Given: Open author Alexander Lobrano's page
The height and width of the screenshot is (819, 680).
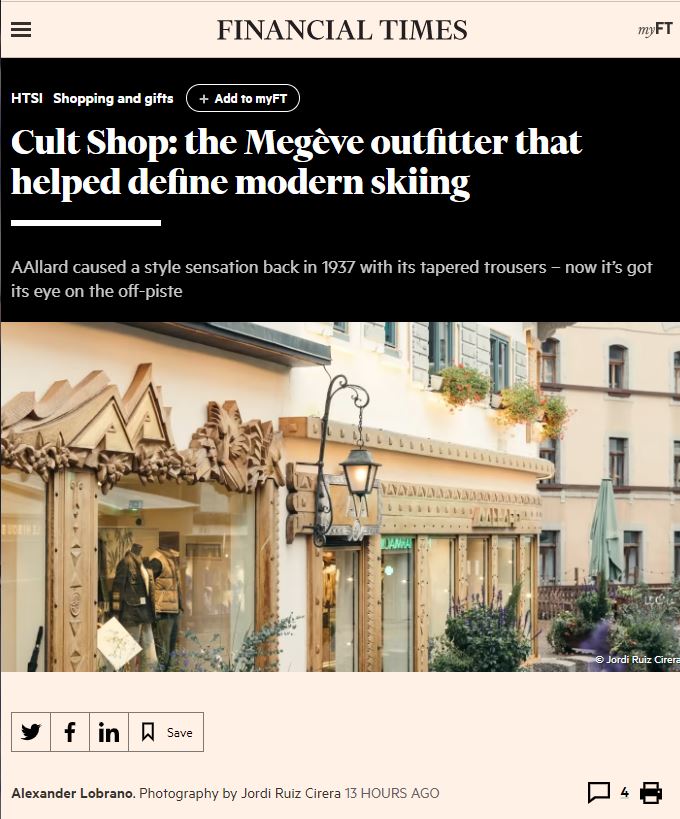Looking at the screenshot, I should 73,793.
